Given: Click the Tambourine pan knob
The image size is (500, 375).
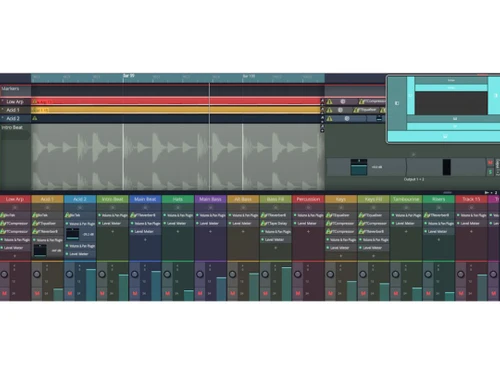Looking at the screenshot, I should [x=395, y=274].
